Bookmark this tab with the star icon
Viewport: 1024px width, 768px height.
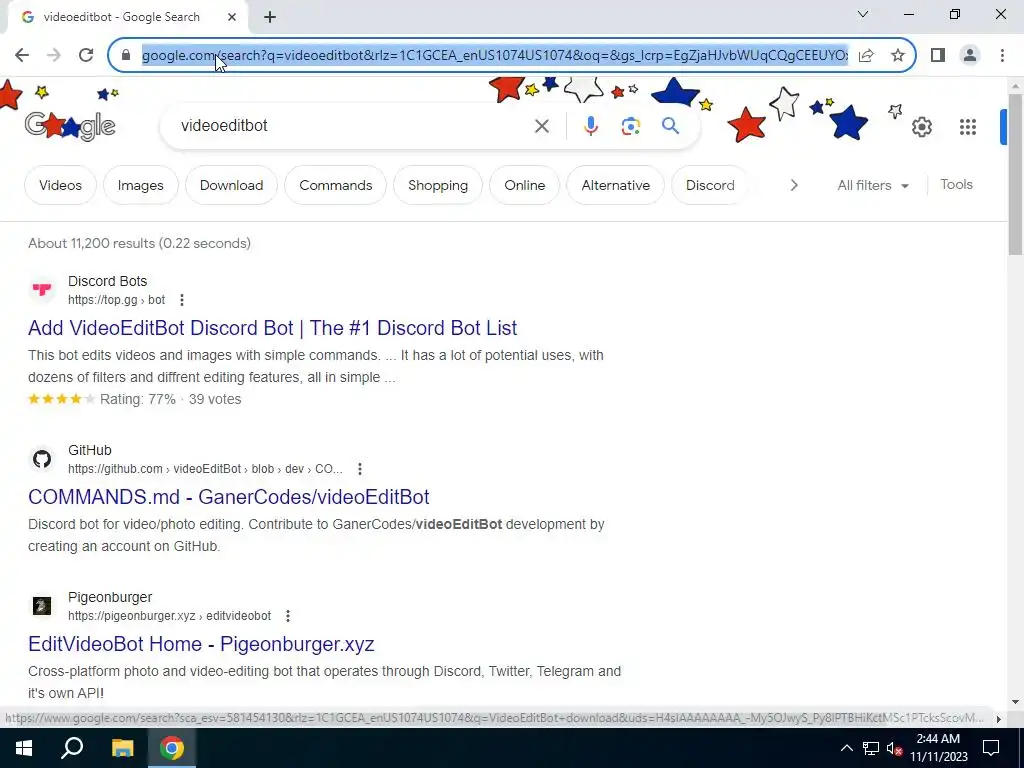(898, 56)
